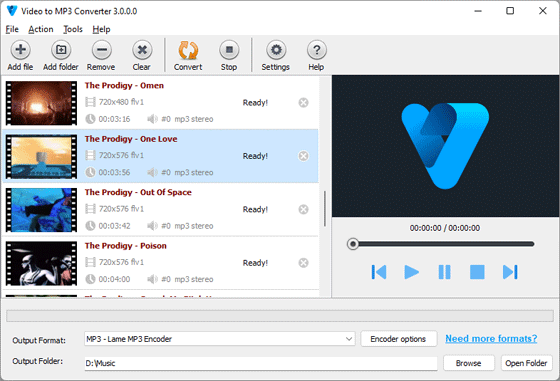
Task: Remove the selected file with Remove icon
Action: coord(102,50)
